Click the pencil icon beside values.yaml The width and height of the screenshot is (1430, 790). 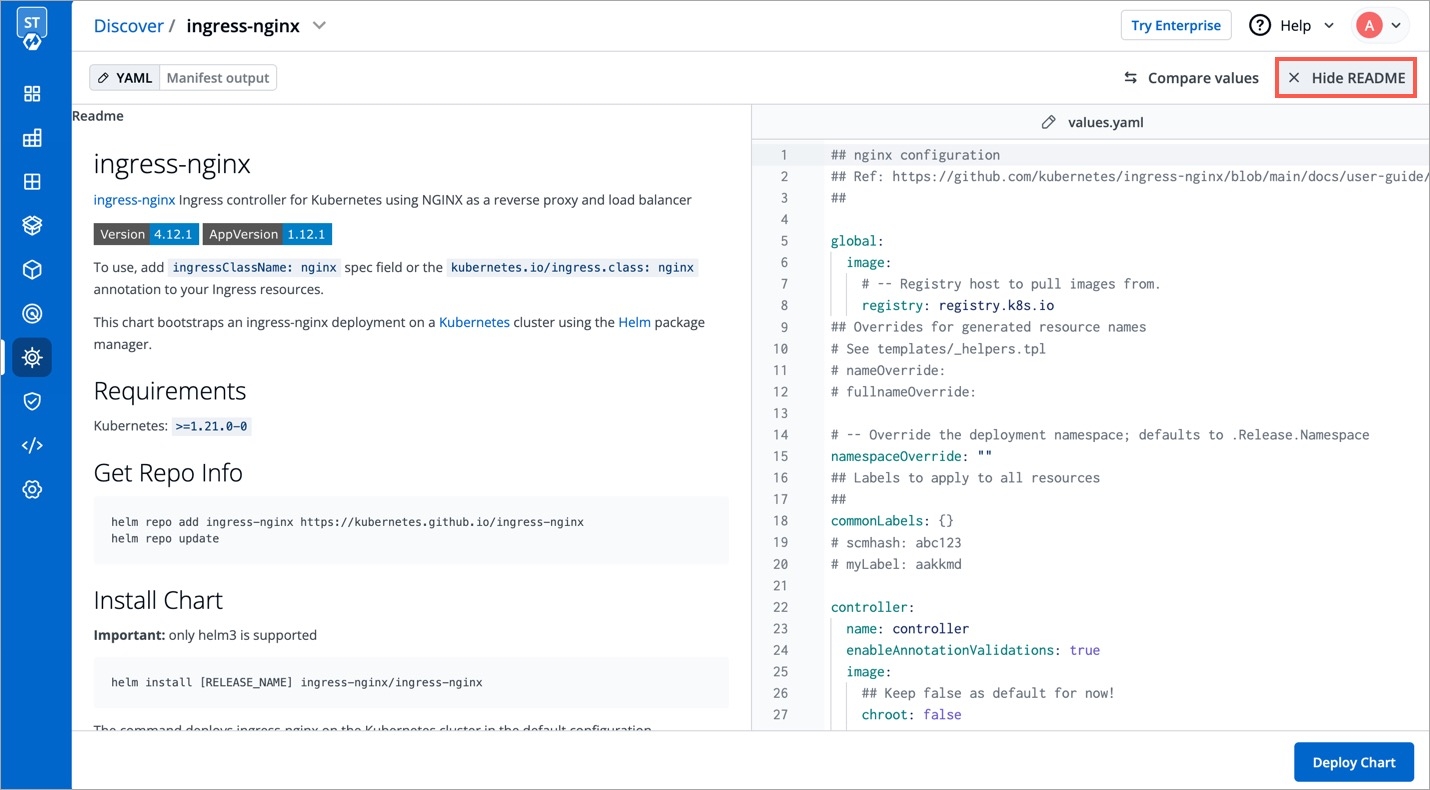click(x=1048, y=122)
